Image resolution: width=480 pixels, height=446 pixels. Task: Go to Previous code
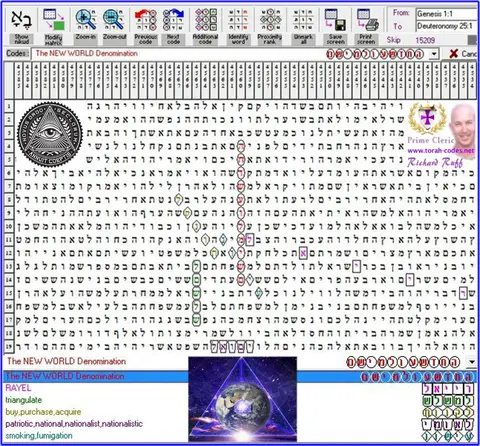tap(146, 19)
